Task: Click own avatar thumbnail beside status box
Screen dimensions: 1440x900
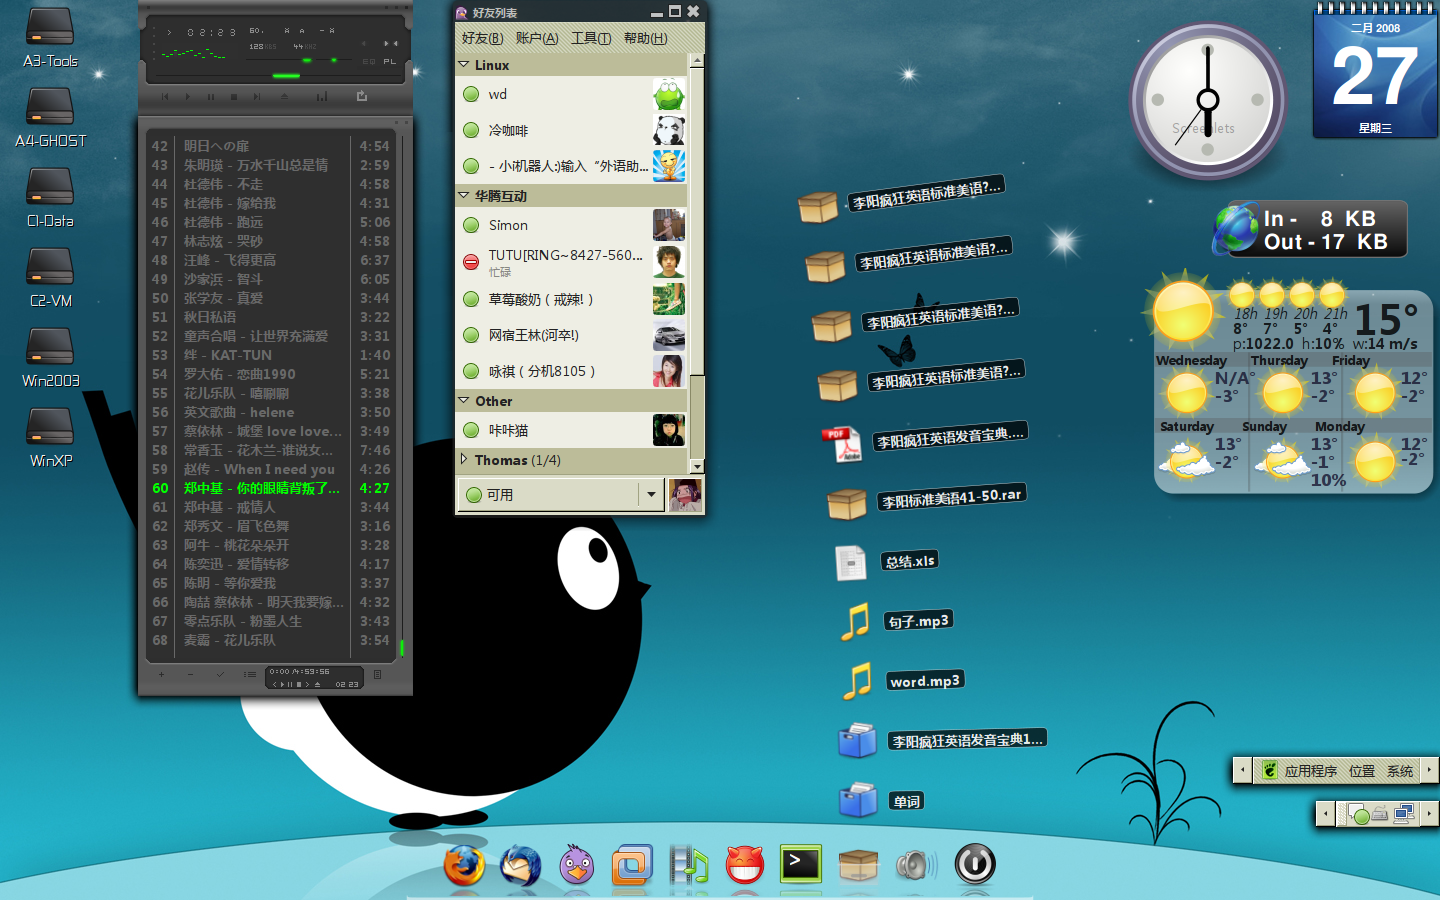Action: tap(685, 495)
